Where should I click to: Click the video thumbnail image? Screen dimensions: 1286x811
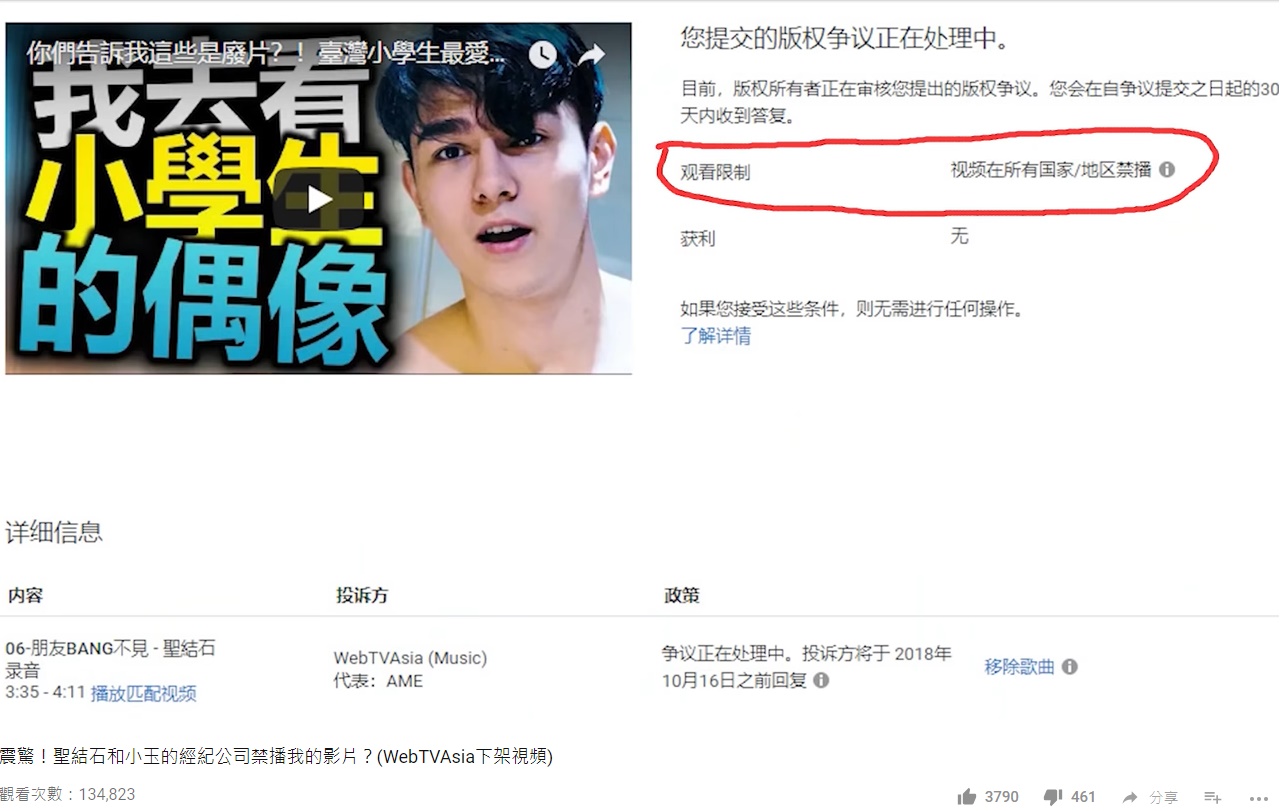tap(319, 198)
